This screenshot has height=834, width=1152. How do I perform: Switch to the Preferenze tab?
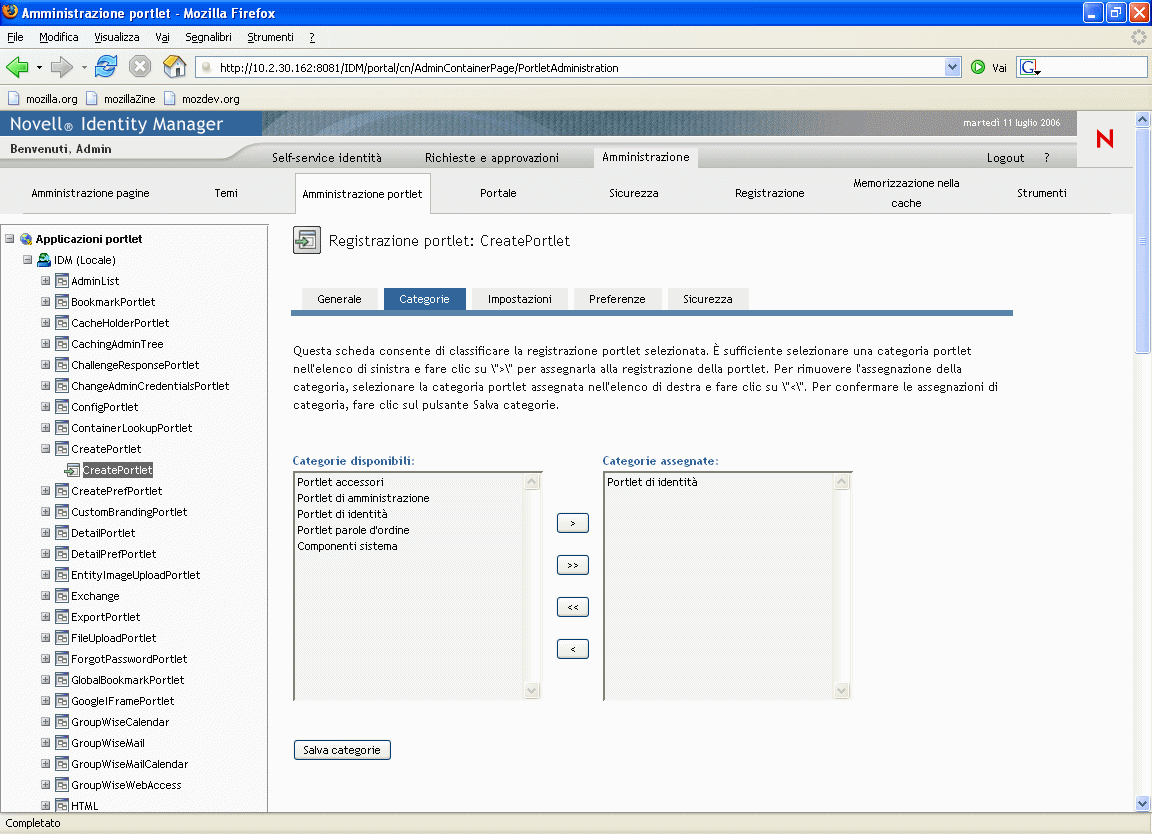[x=617, y=299]
